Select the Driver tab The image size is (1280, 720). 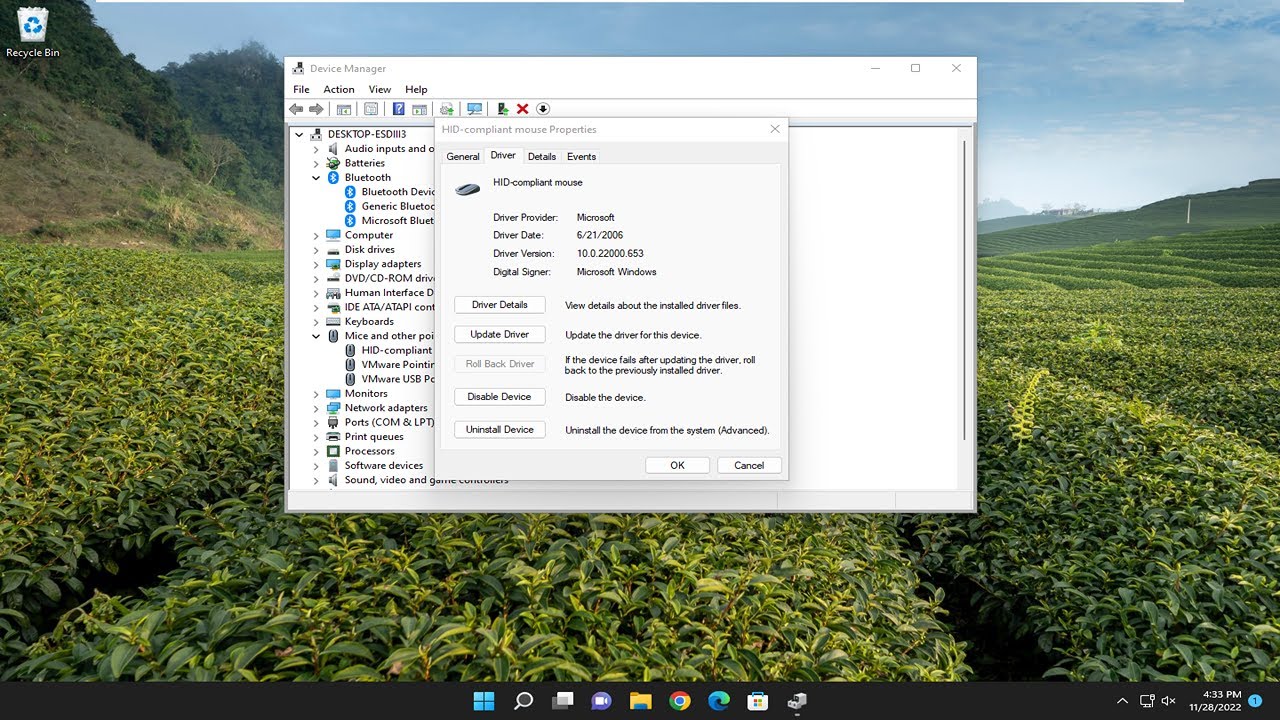(503, 155)
